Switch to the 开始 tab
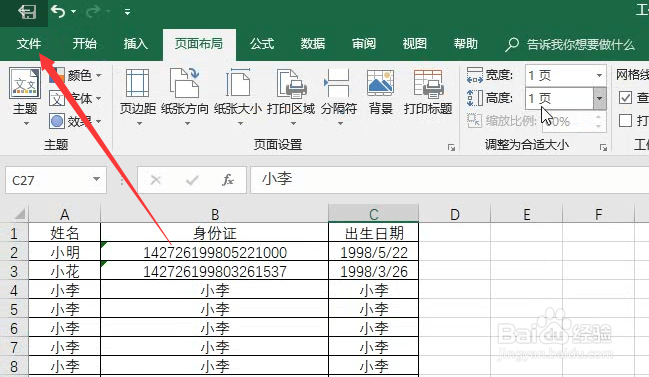The width and height of the screenshot is (649, 377). 84,43
